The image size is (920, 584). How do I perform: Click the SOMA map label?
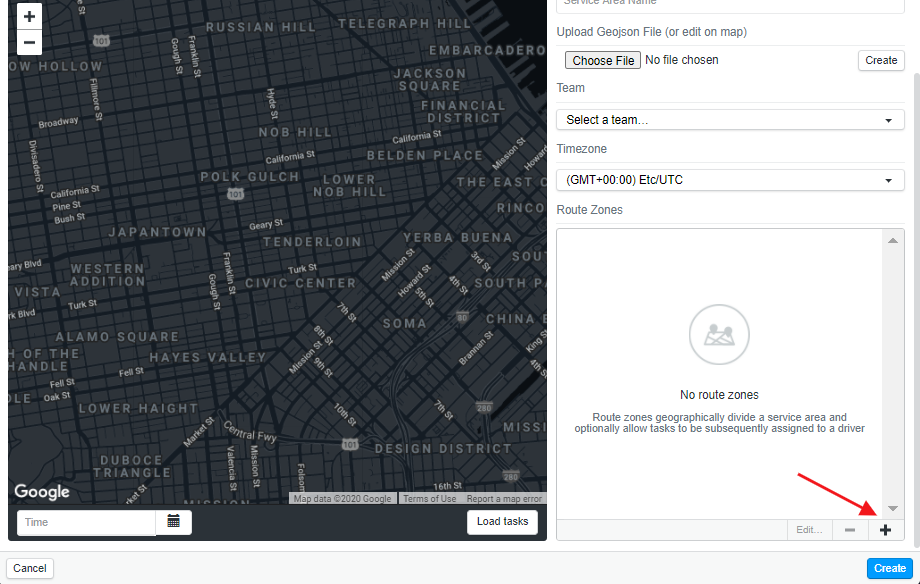404,323
